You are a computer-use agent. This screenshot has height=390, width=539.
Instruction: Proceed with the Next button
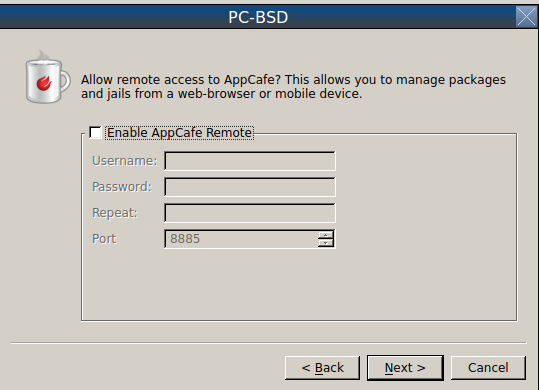tap(405, 368)
